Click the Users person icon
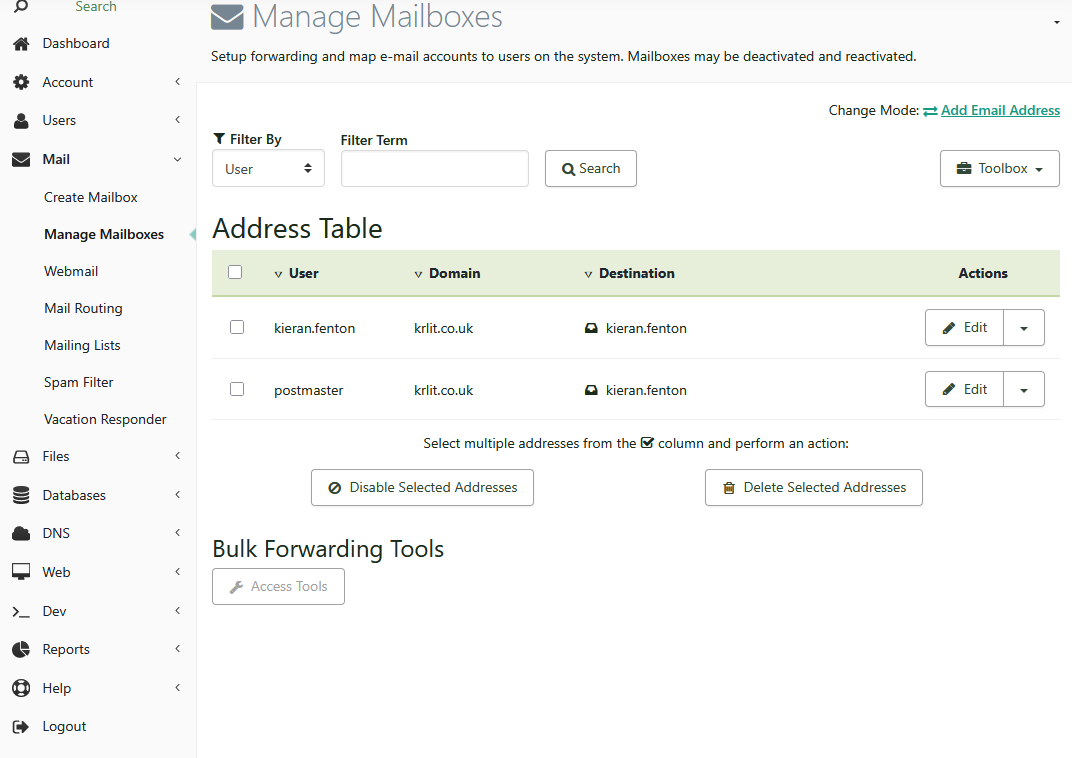Image resolution: width=1072 pixels, height=758 pixels. click(x=20, y=121)
